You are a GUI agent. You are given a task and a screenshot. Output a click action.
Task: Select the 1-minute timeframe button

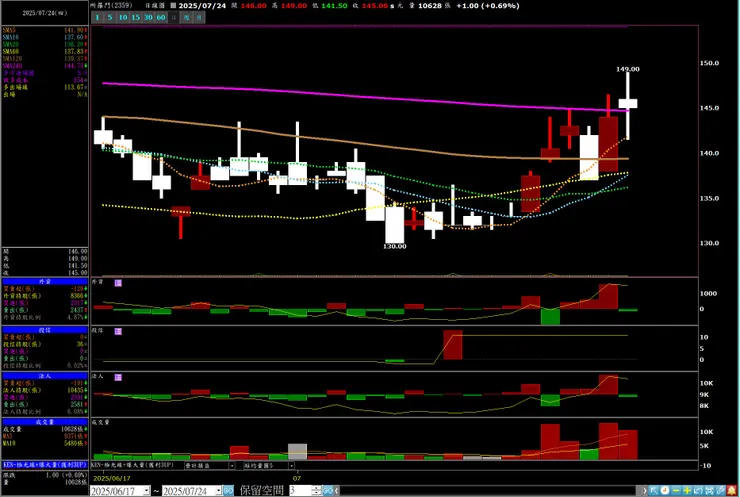[x=97, y=17]
